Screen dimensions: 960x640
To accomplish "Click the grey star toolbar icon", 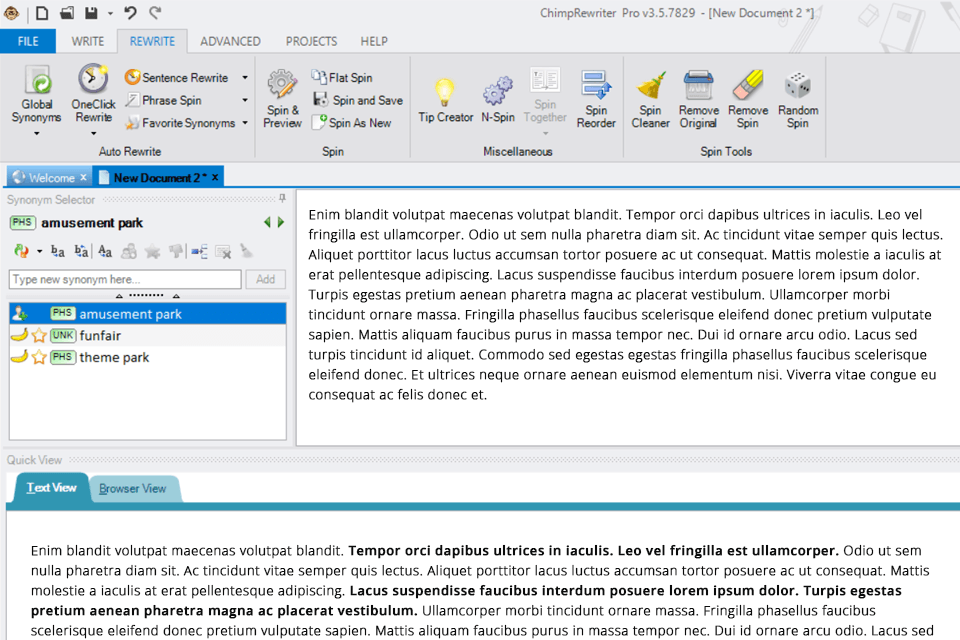I will (x=152, y=251).
